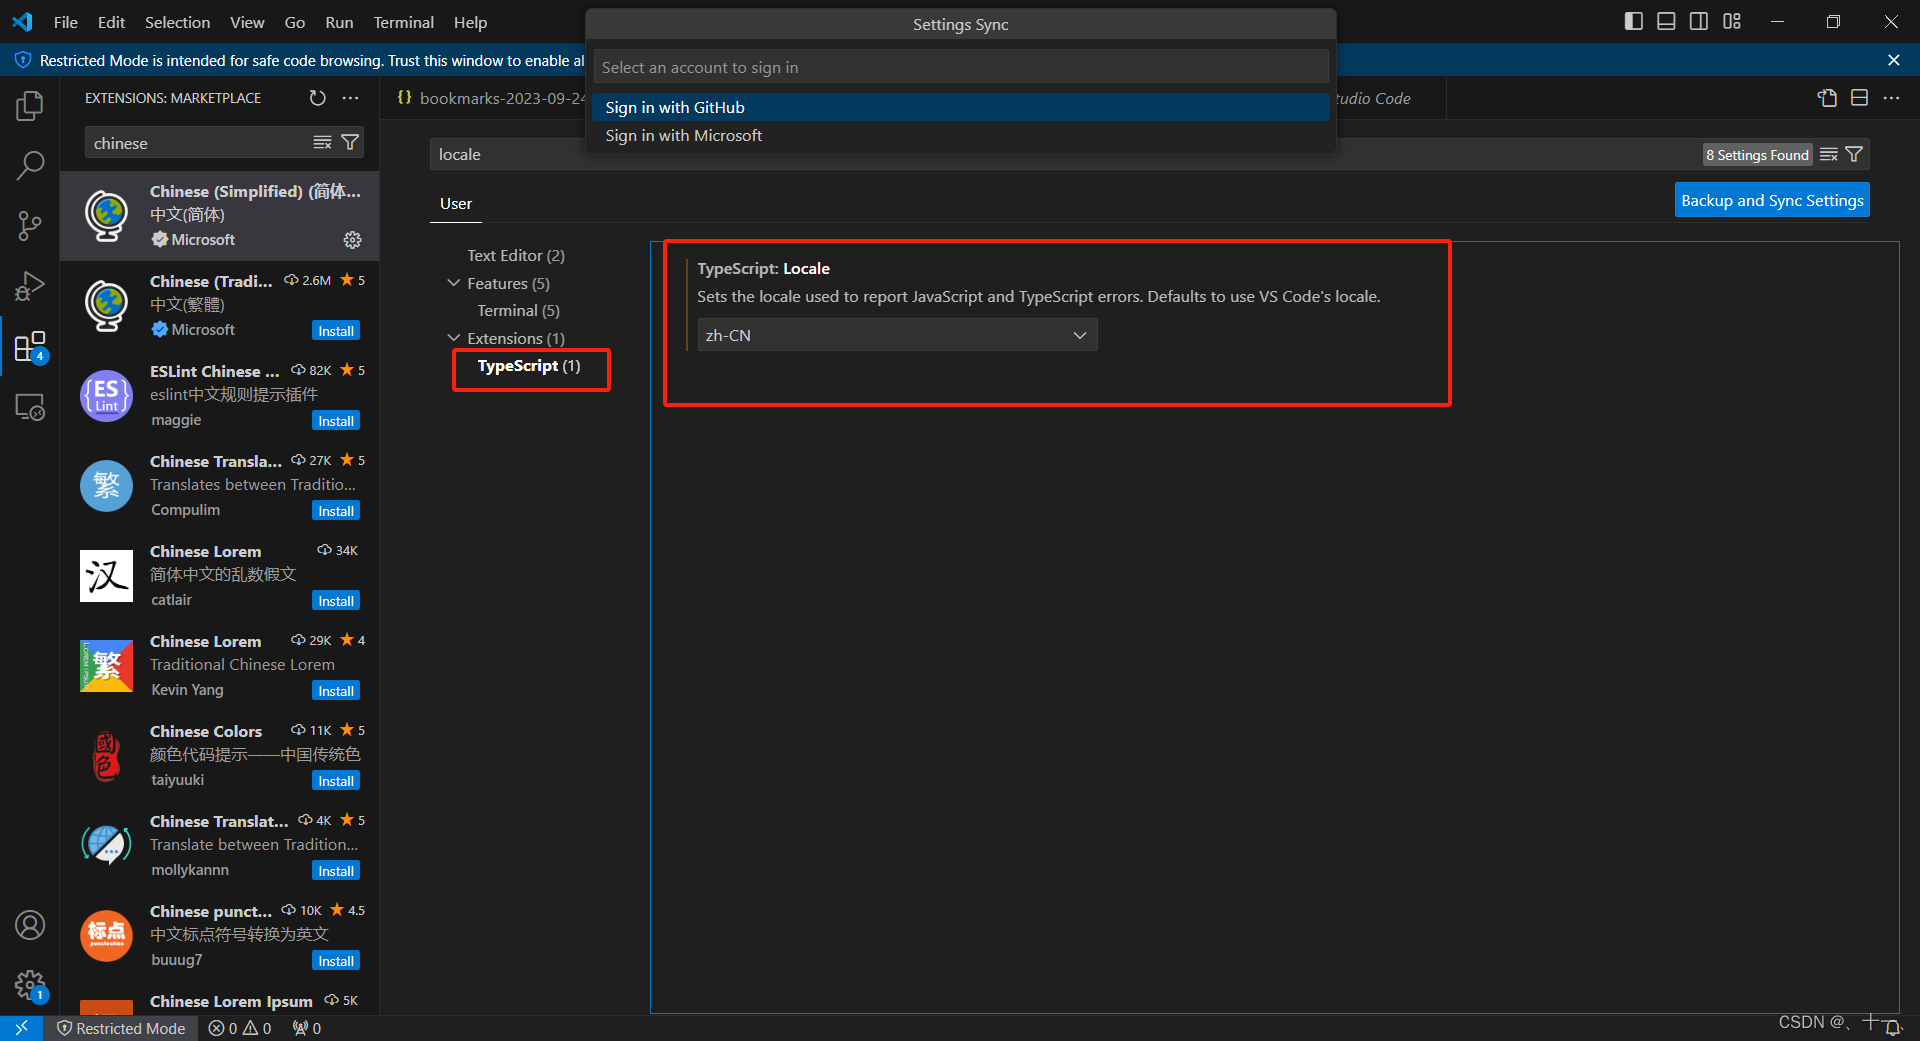Choose Sign in with GitHub
Image resolution: width=1920 pixels, height=1041 pixels.
coord(960,107)
